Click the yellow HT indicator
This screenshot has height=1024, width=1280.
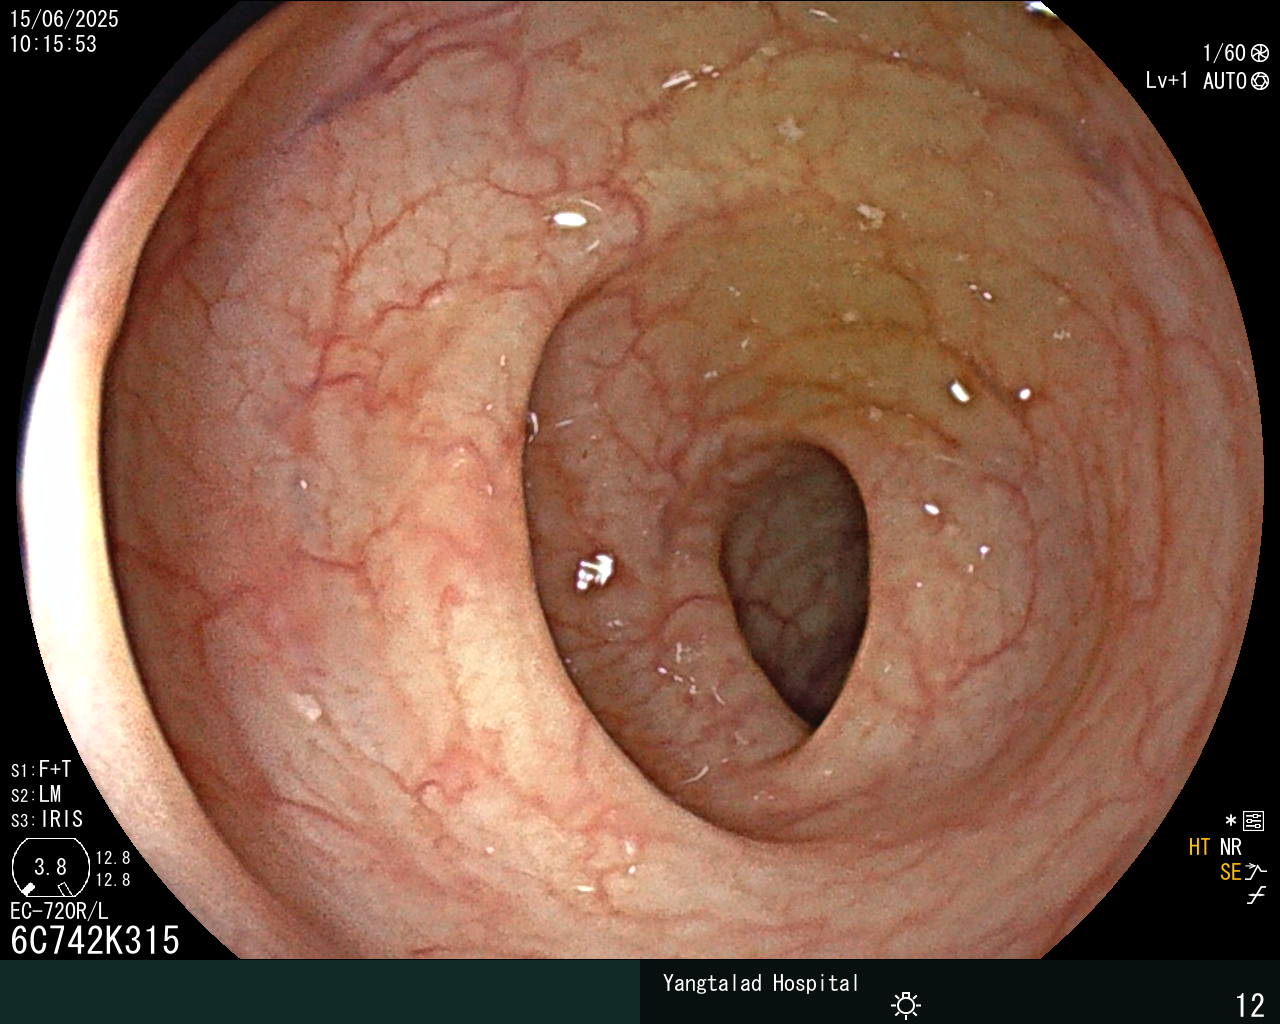point(1199,847)
